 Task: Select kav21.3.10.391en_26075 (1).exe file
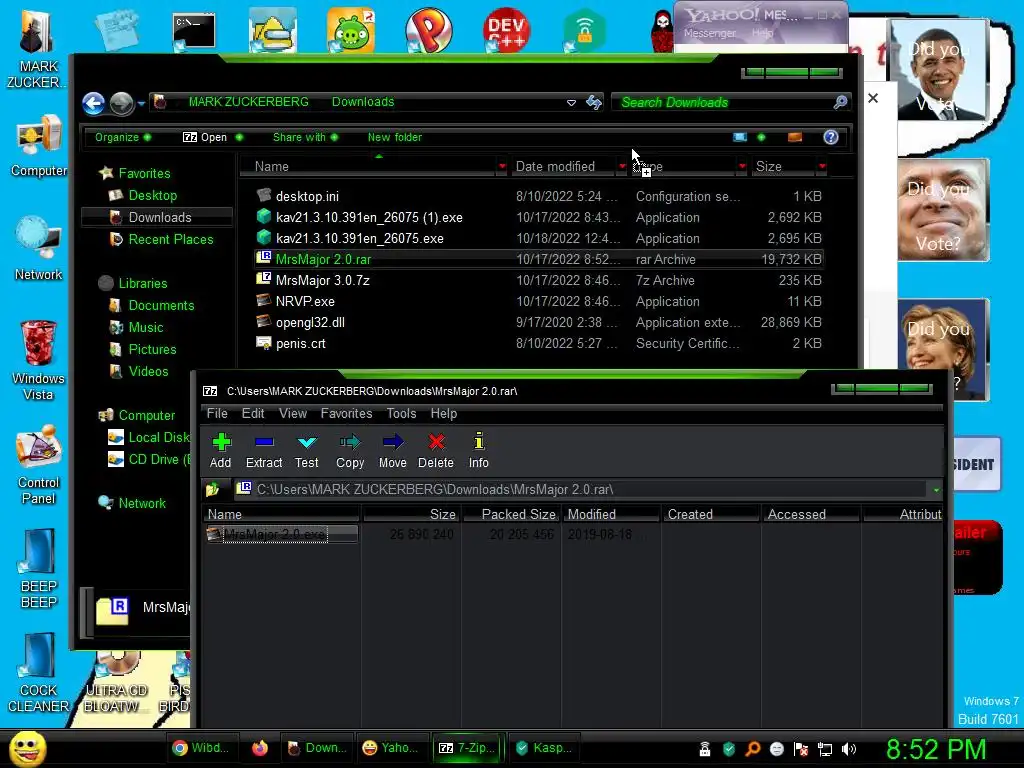click(369, 217)
